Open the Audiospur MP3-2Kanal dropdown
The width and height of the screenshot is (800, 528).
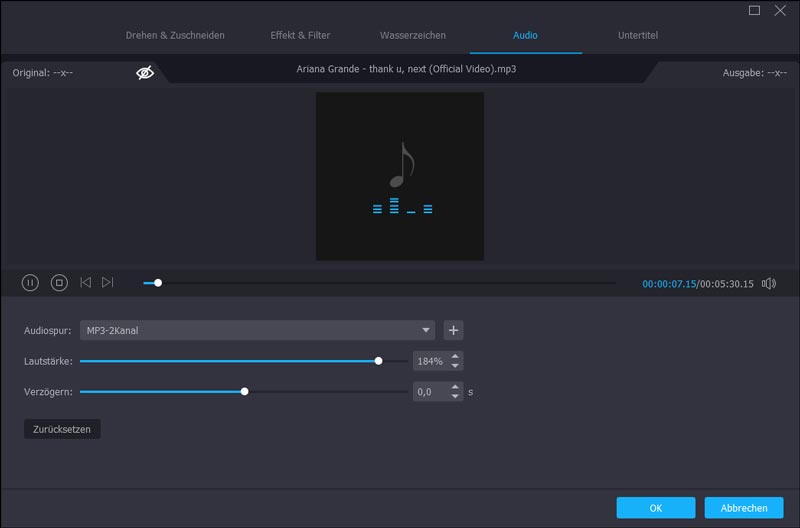(x=258, y=330)
